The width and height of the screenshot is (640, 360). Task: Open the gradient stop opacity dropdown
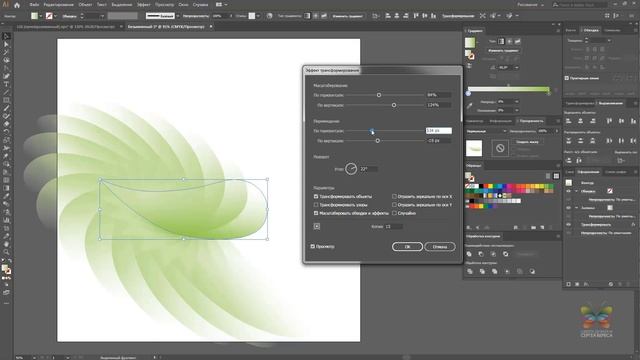[517, 102]
